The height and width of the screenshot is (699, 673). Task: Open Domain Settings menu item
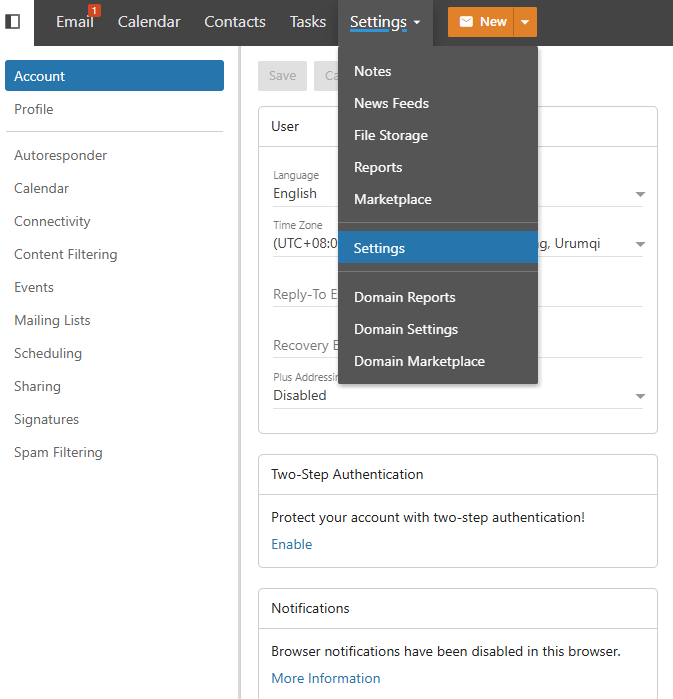point(406,330)
